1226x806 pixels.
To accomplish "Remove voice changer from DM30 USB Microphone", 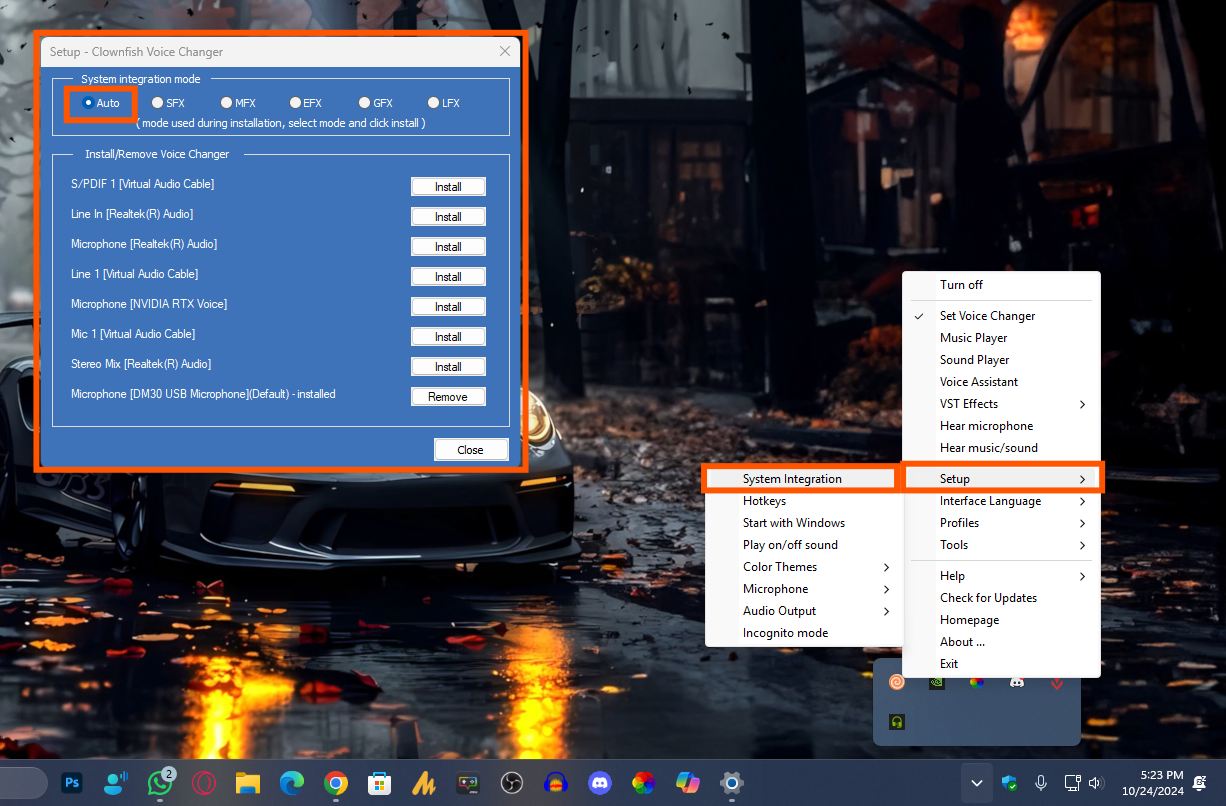I will coord(448,397).
